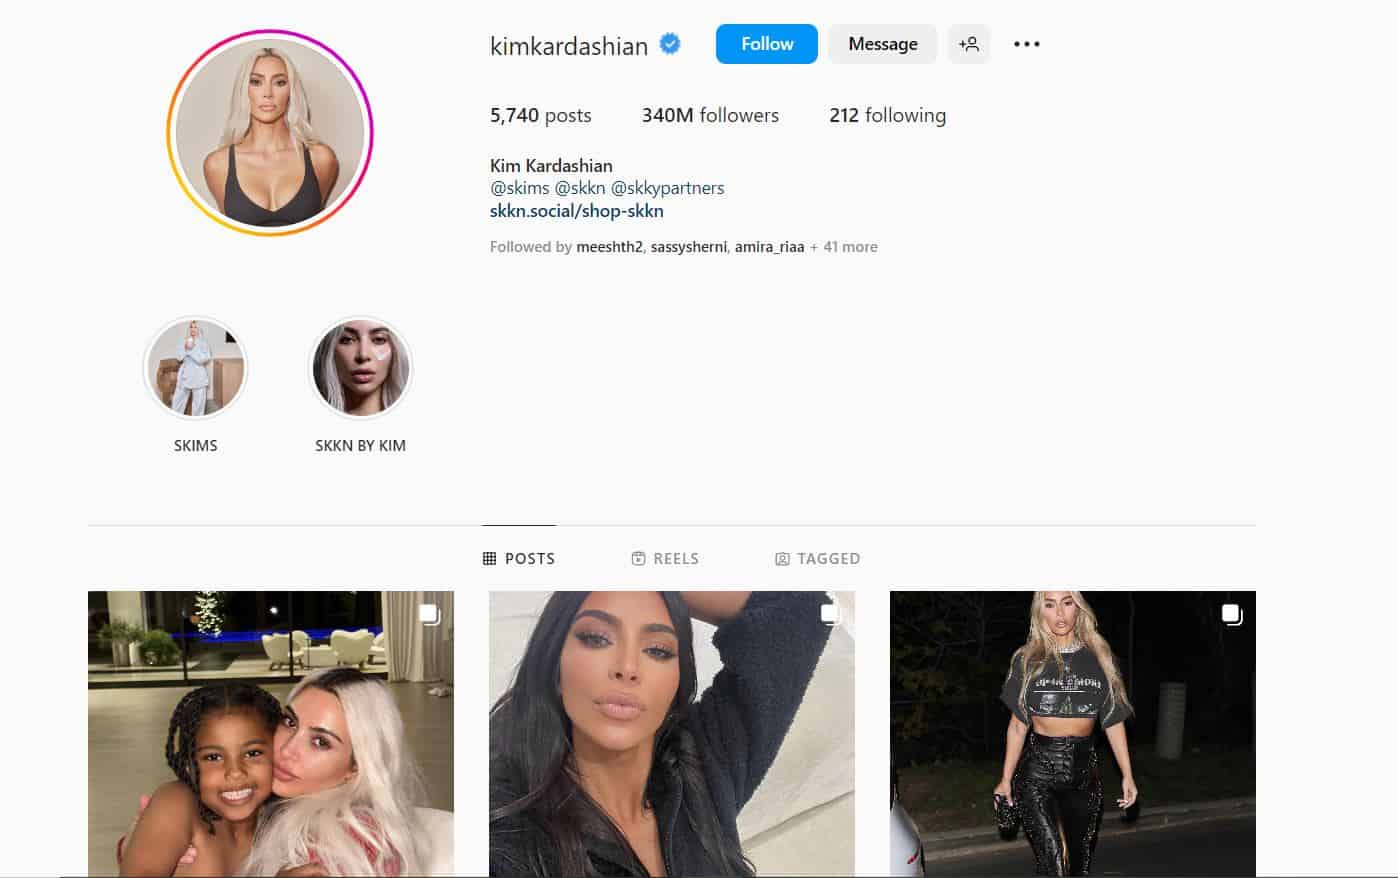Click the carousel icon on selfie post
1398x878 pixels.
click(830, 614)
